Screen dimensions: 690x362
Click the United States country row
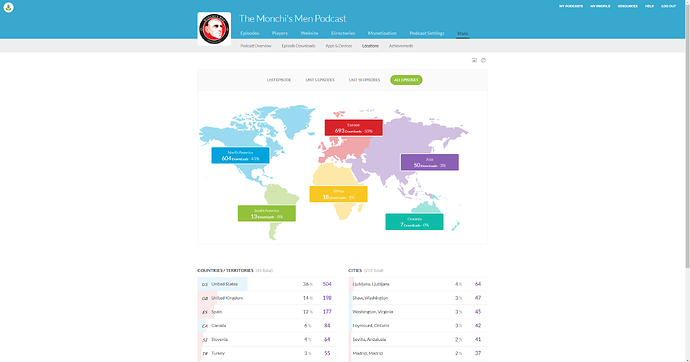pyautogui.click(x=267, y=284)
